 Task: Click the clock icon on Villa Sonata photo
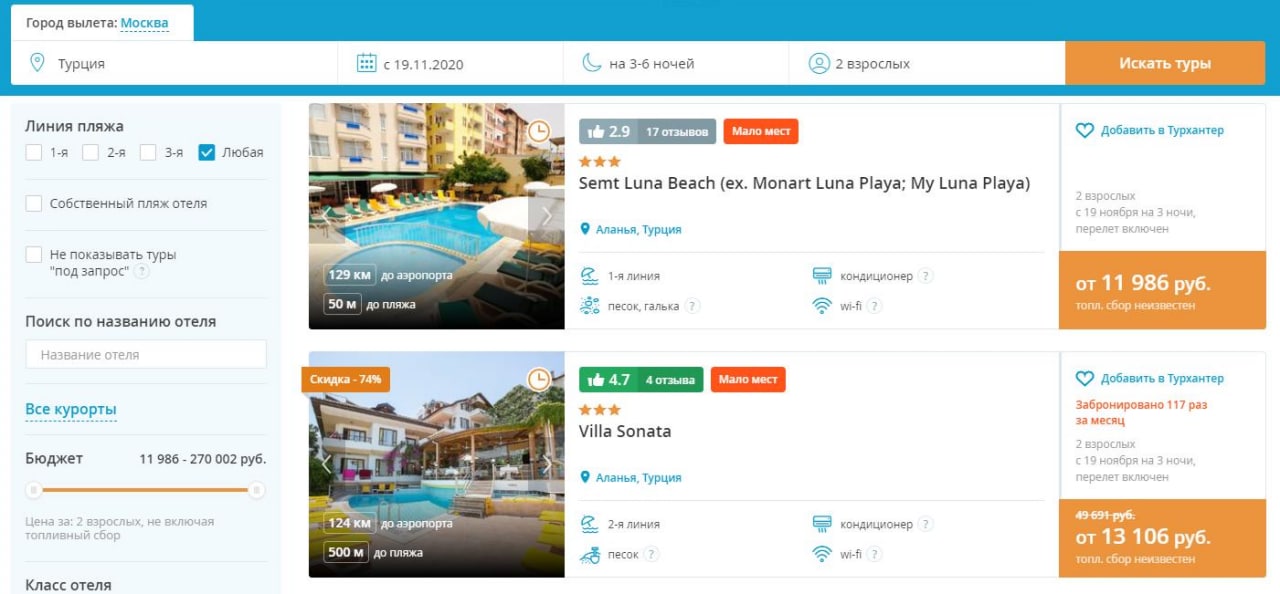point(539,379)
